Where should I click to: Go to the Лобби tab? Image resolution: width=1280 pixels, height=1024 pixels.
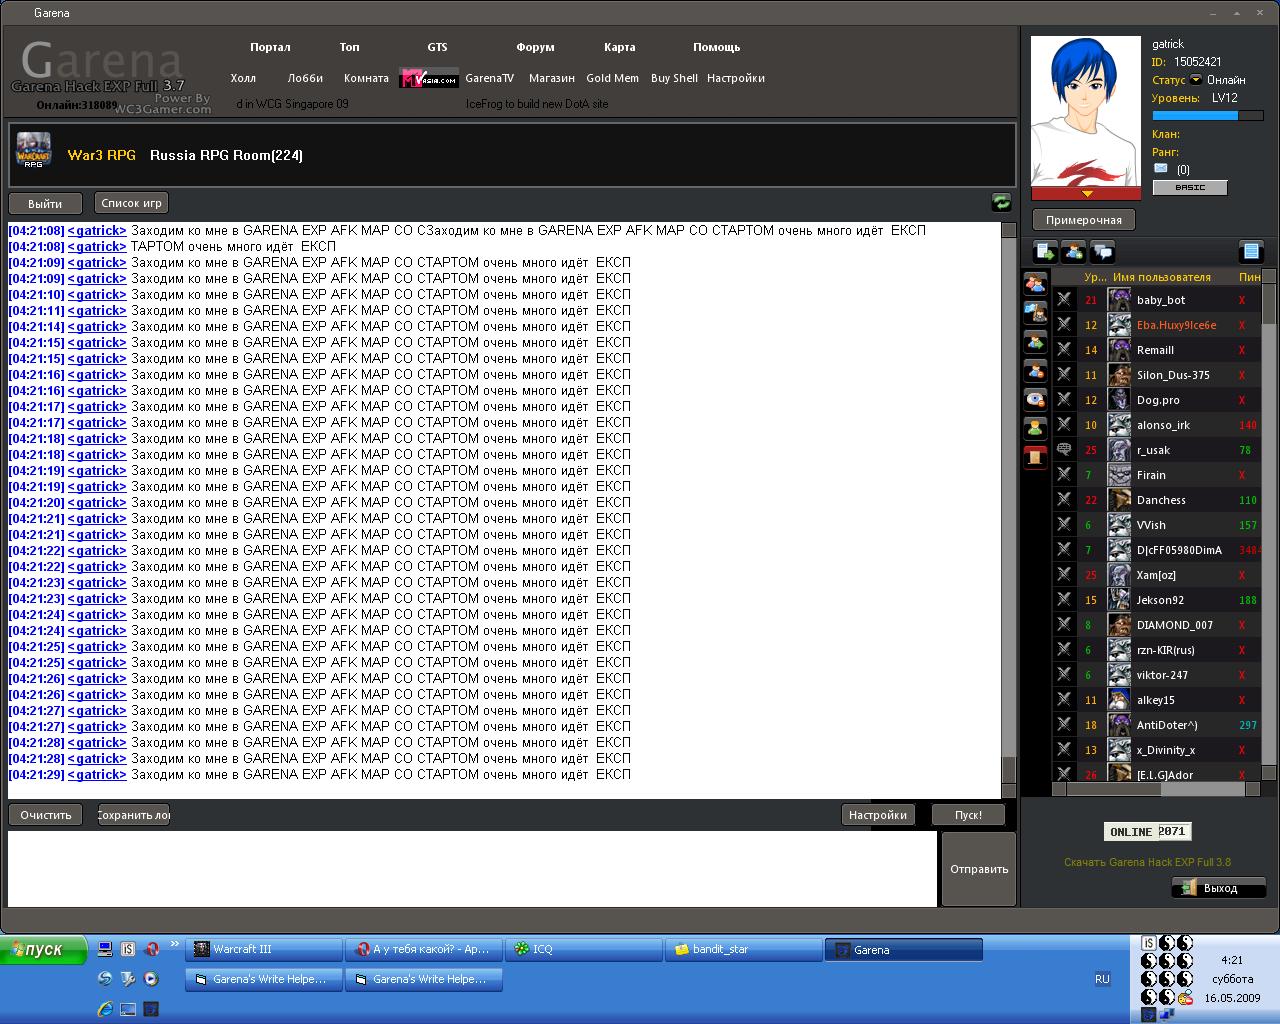[305, 78]
